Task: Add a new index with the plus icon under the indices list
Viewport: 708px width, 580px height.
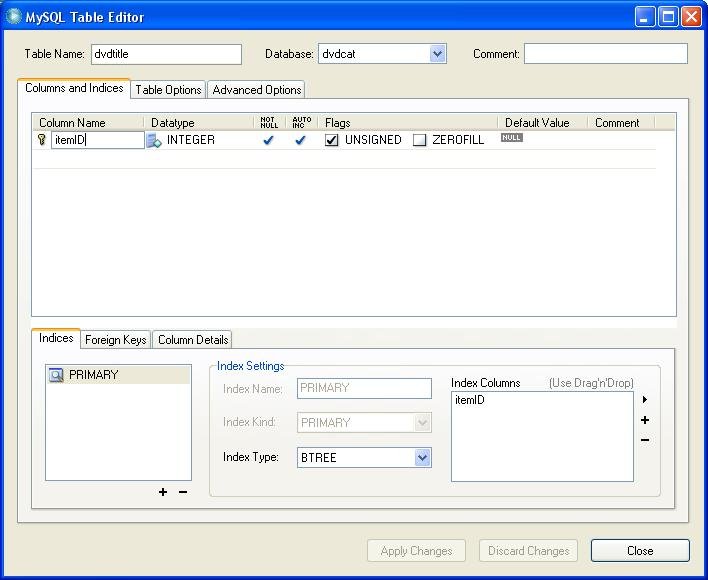Action: (163, 492)
